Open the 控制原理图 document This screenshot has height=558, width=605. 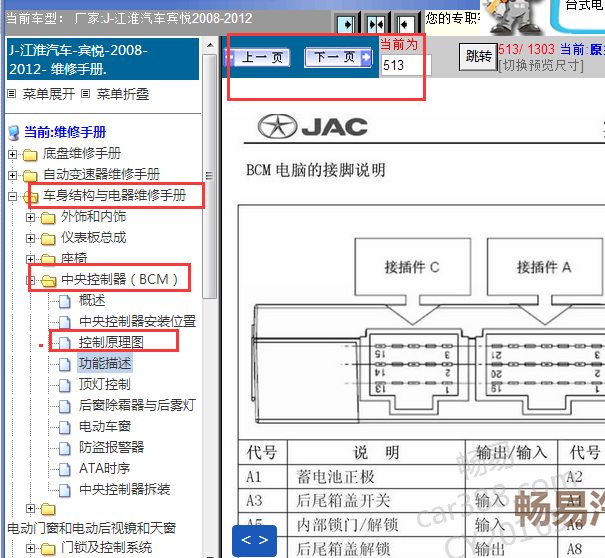111,342
